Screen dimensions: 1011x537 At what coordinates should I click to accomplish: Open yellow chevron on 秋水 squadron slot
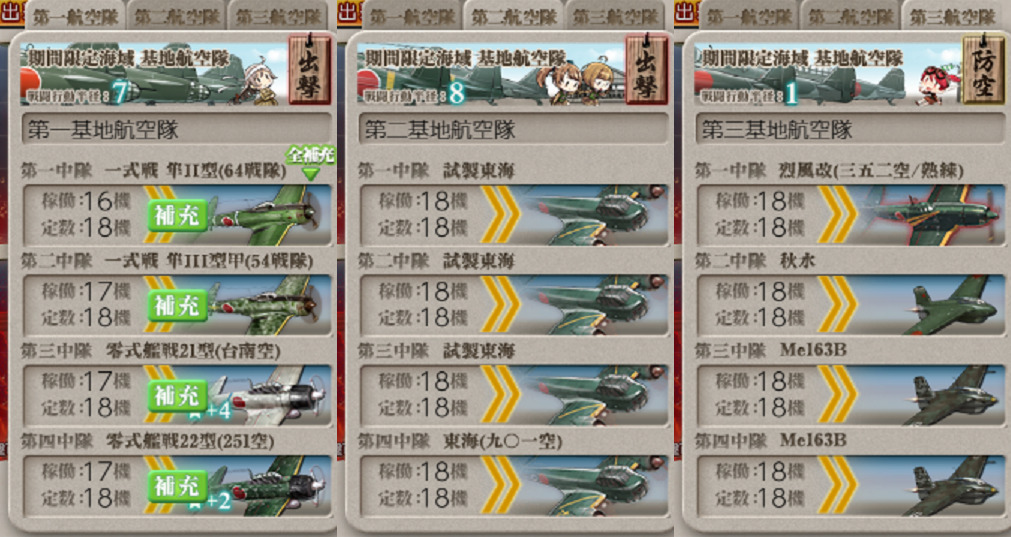(x=838, y=306)
